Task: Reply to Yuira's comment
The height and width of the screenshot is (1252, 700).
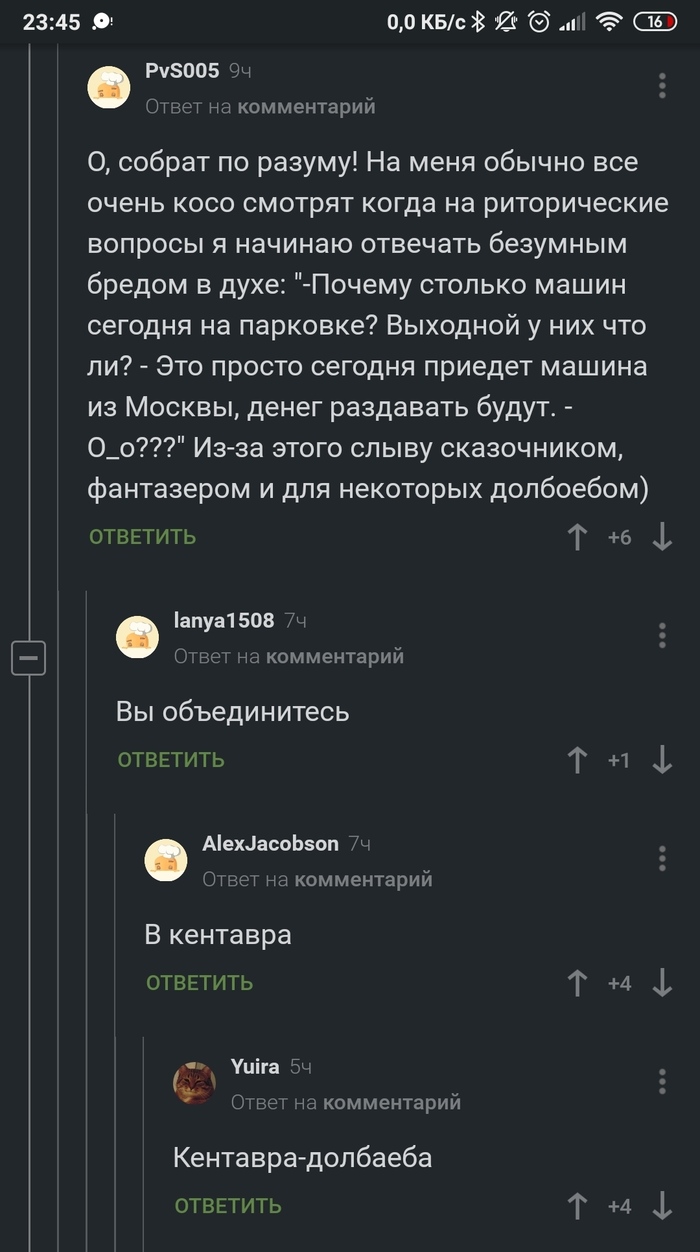Action: click(228, 1206)
